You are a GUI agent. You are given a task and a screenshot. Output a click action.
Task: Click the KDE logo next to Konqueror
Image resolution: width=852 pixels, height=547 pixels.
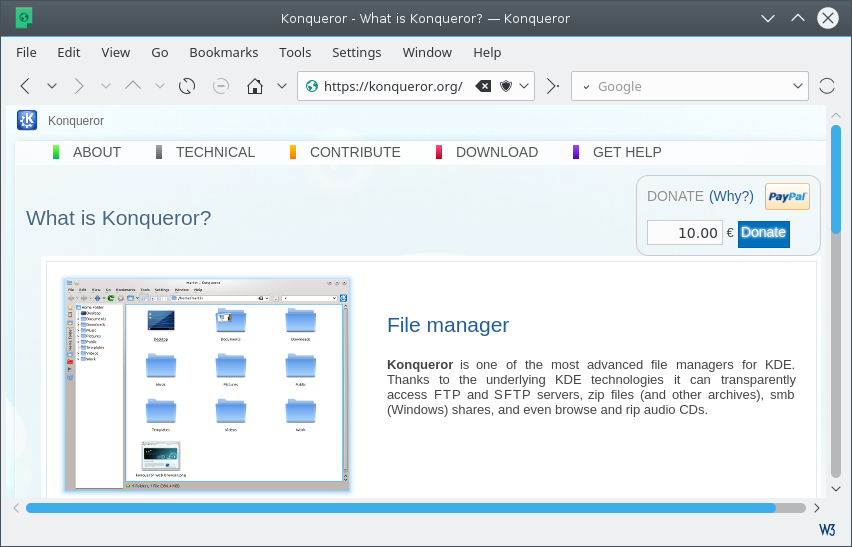pyautogui.click(x=27, y=121)
